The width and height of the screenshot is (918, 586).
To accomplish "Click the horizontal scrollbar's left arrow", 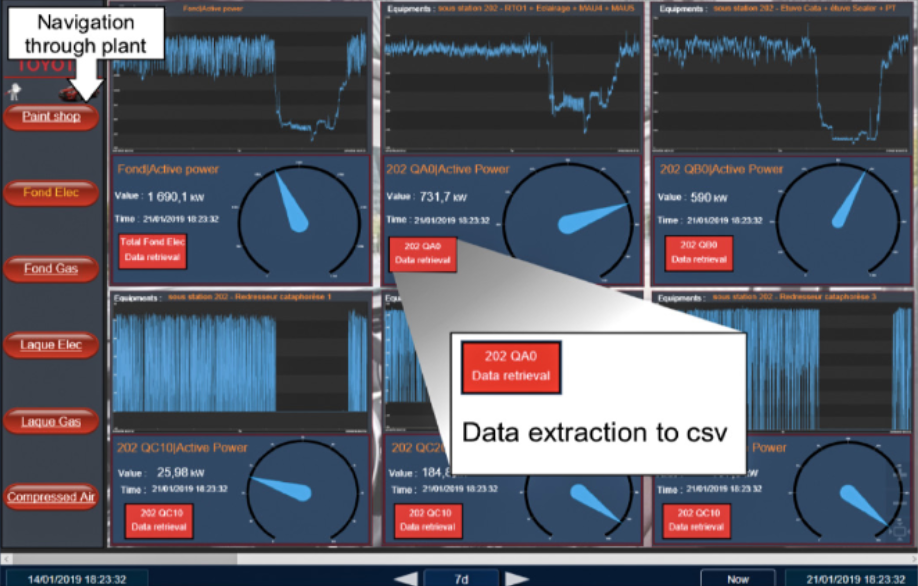I will pyautogui.click(x=6, y=558).
